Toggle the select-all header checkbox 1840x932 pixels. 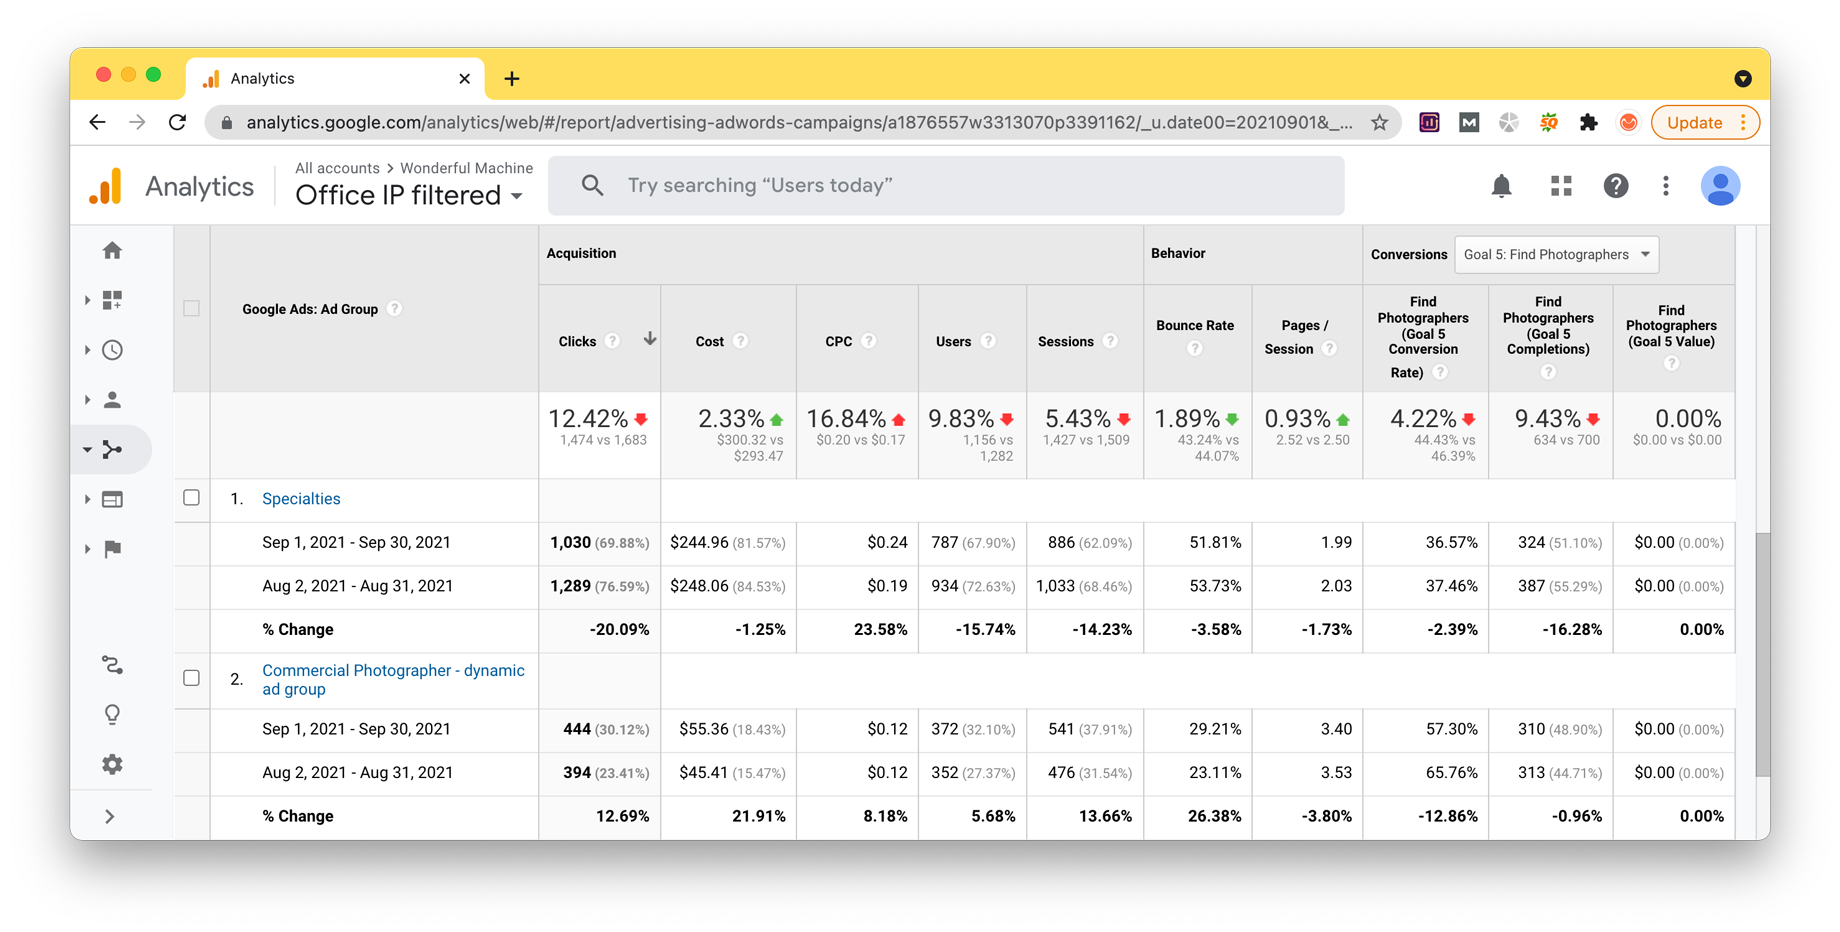tap(191, 309)
